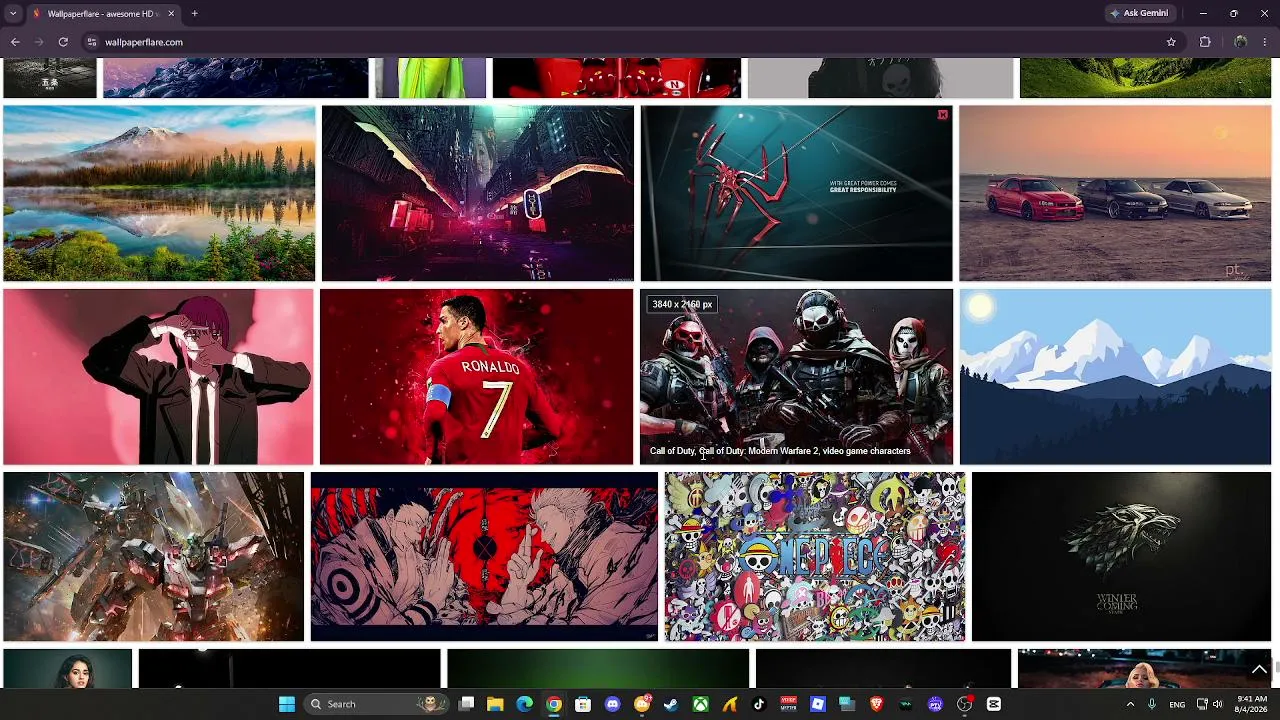Open the clock and date panel

[x=1252, y=704]
